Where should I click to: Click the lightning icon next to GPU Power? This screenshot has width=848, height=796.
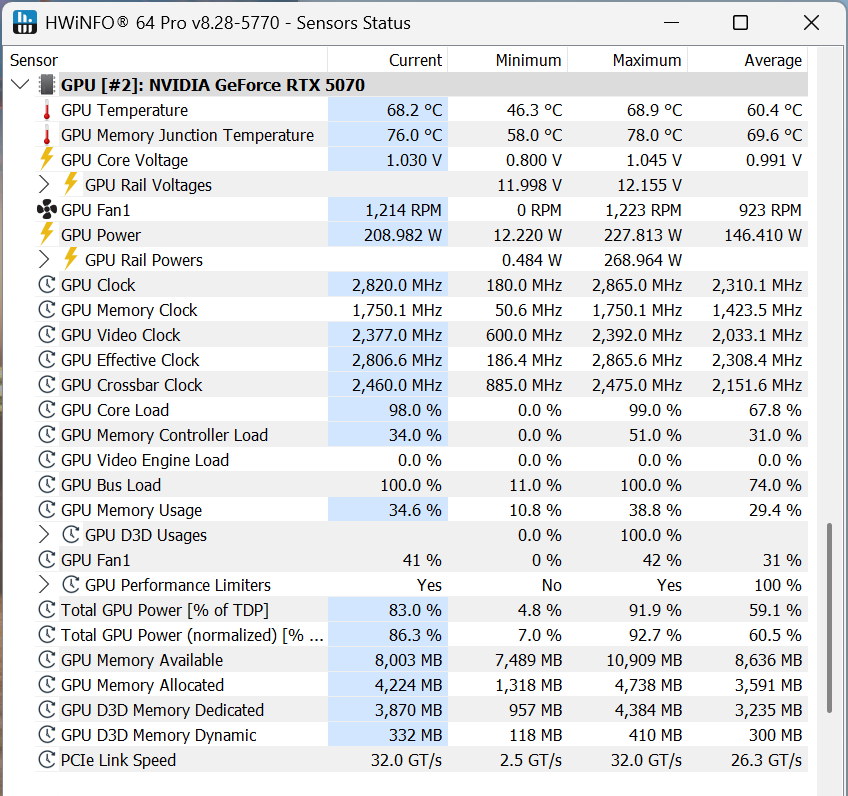pyautogui.click(x=46, y=235)
